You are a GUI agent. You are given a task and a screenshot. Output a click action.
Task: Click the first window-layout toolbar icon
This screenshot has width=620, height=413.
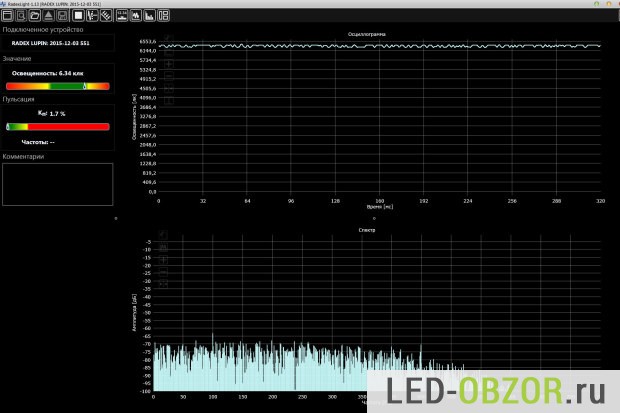click(x=7, y=16)
